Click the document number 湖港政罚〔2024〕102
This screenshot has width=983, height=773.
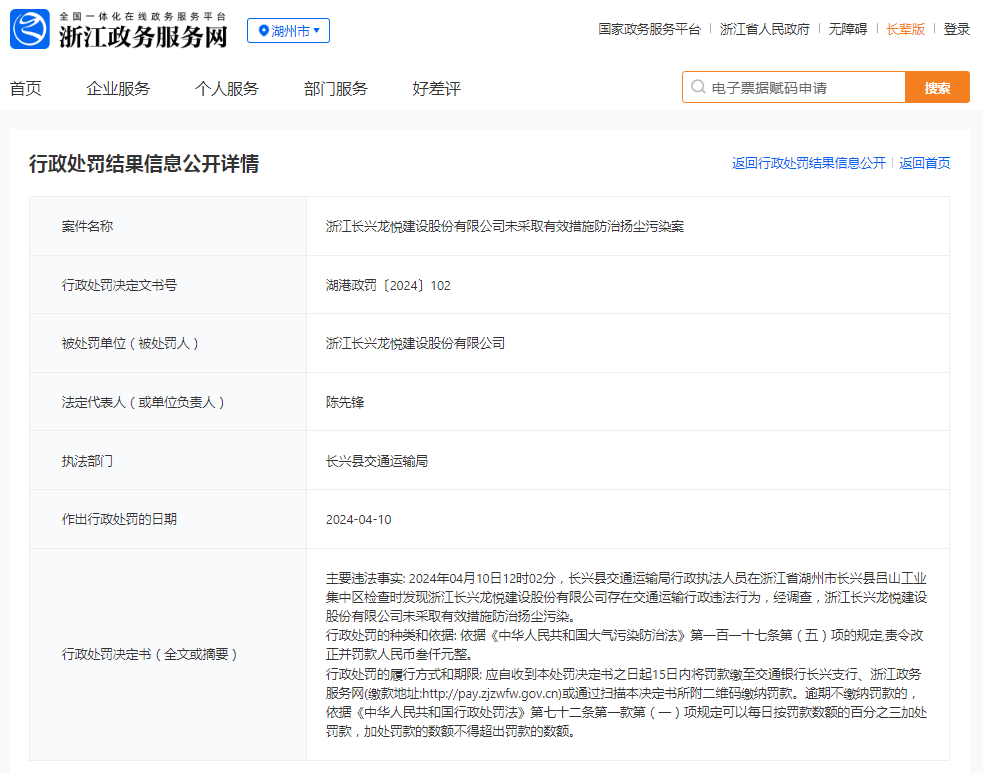[x=388, y=285]
